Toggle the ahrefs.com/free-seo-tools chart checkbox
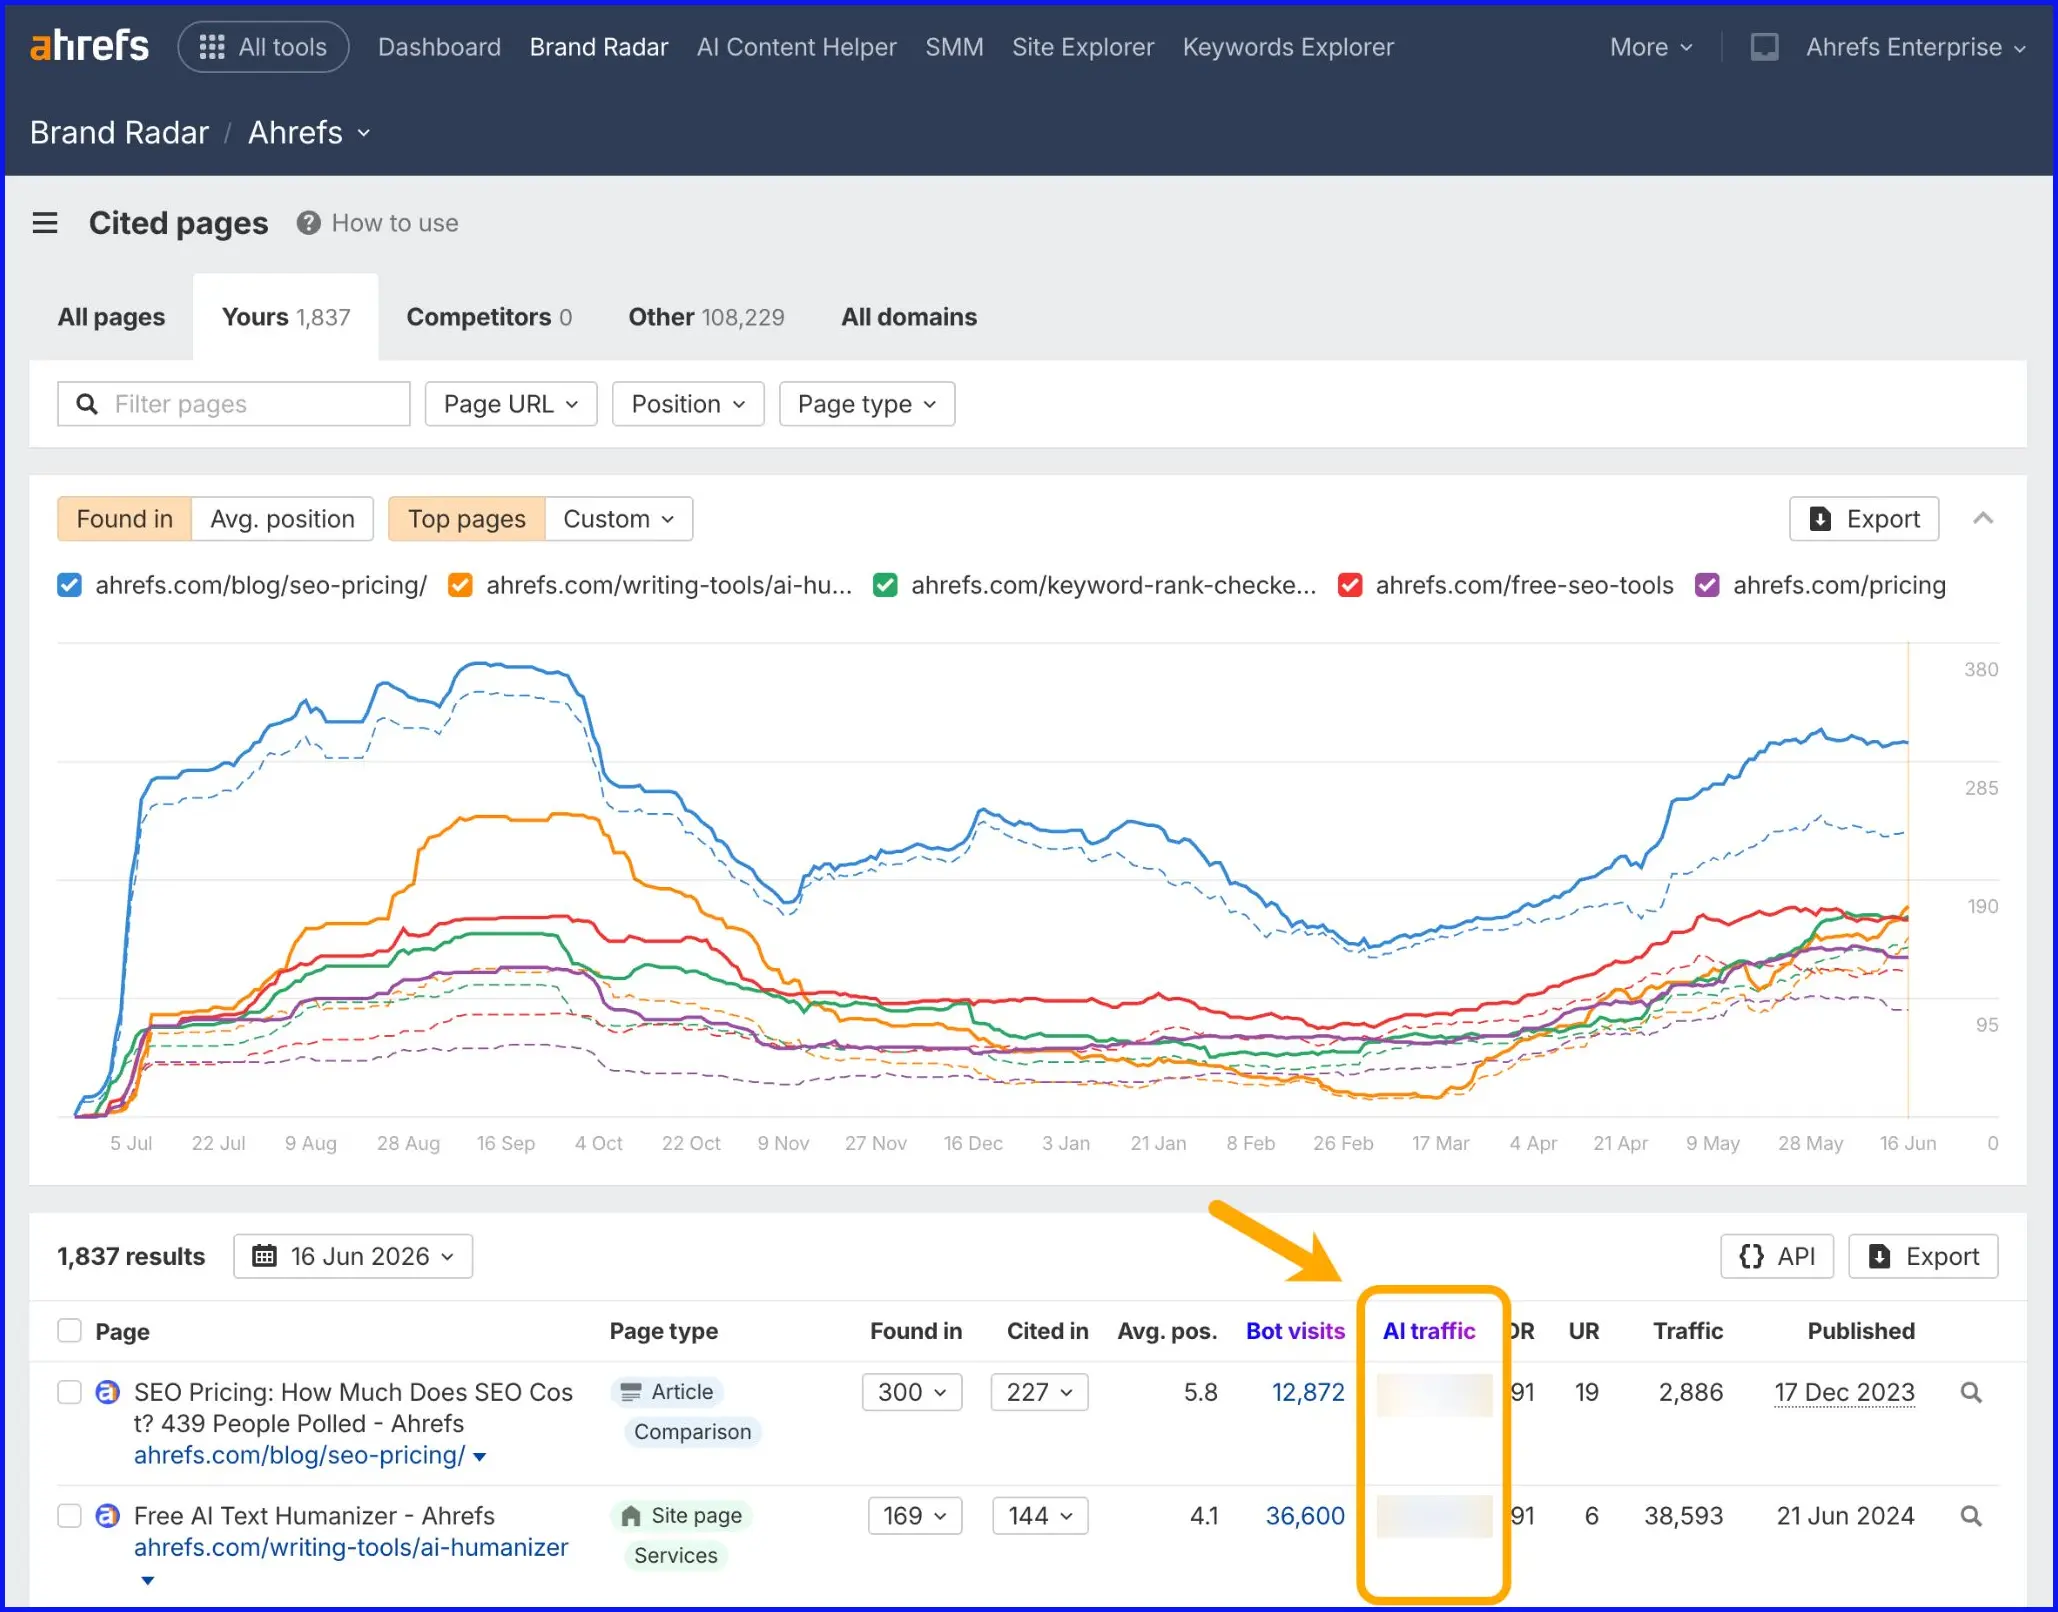 (x=1350, y=585)
